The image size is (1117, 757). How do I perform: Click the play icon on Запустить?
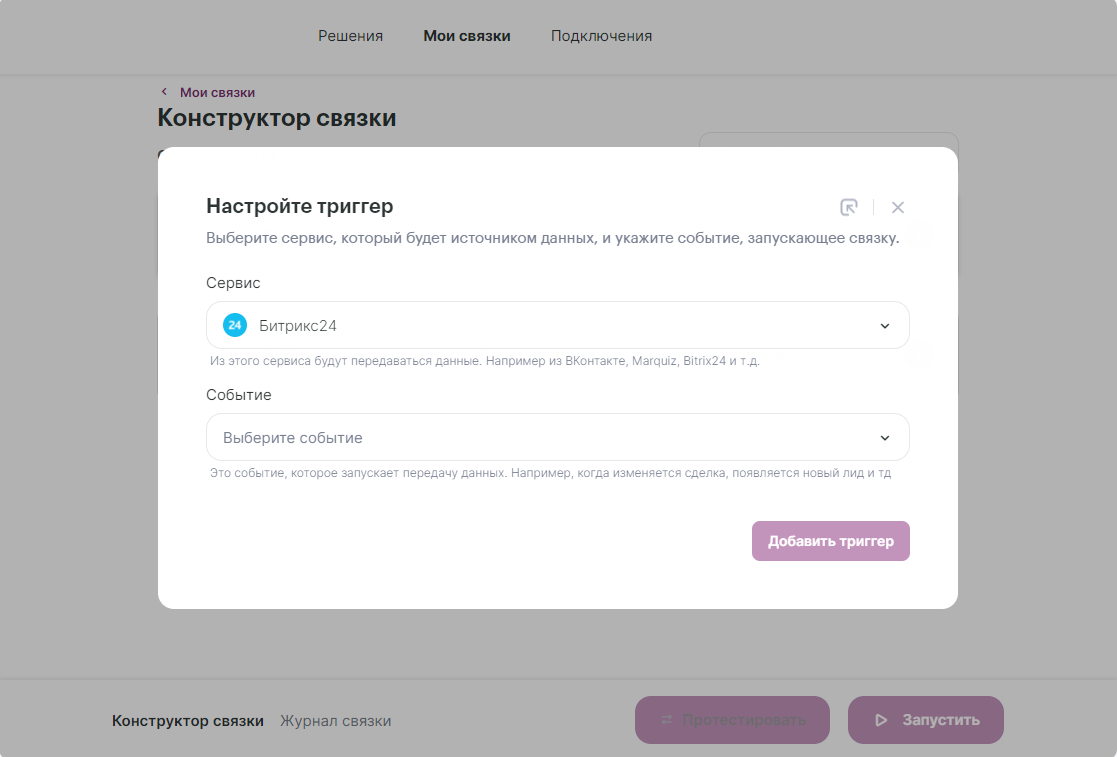point(881,720)
